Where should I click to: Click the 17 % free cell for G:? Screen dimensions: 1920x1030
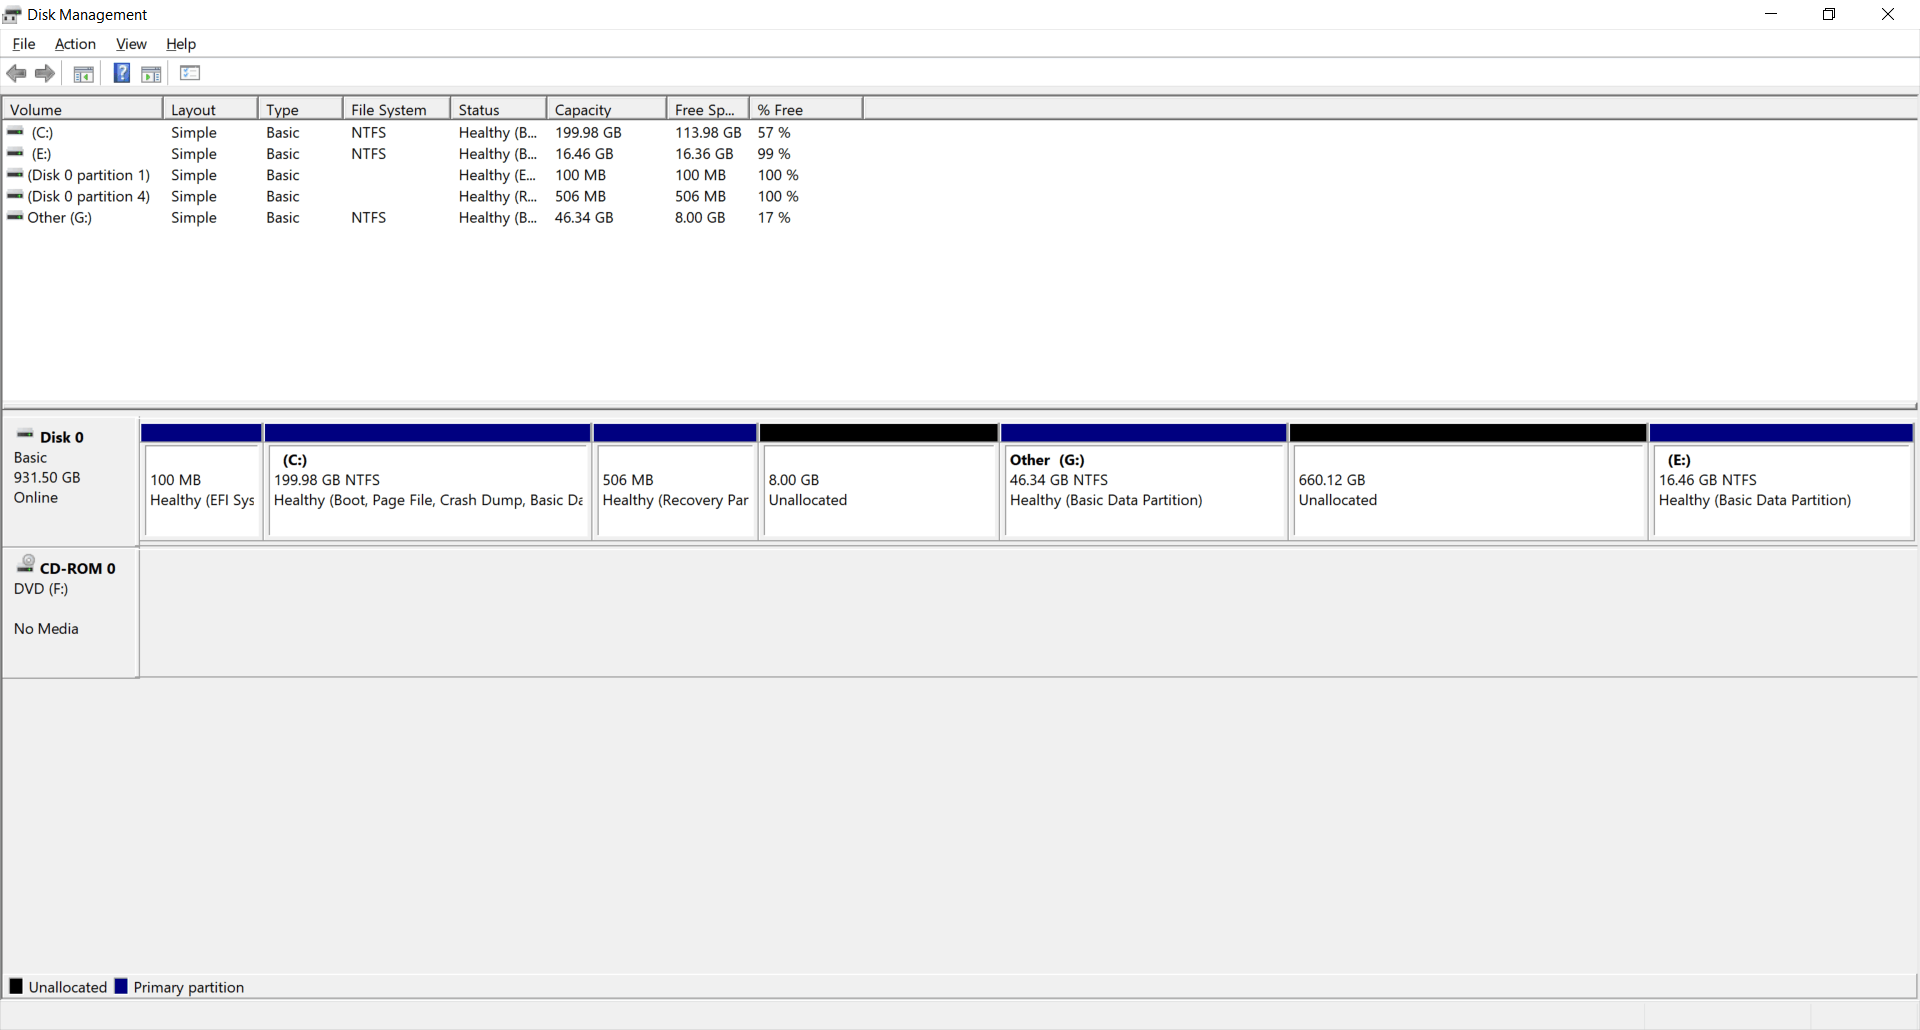(774, 217)
